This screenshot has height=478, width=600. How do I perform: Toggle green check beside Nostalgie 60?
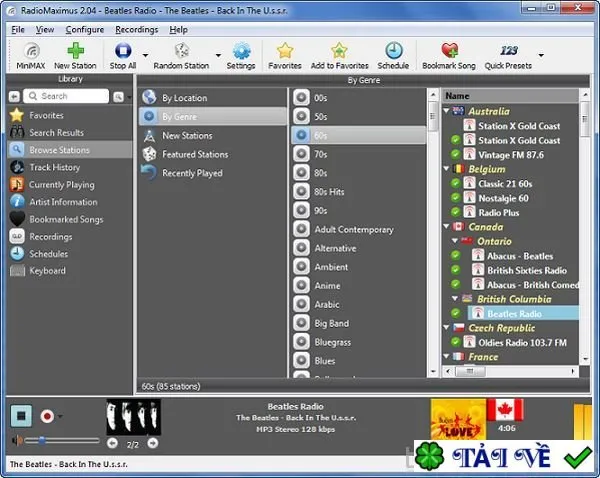pyautogui.click(x=455, y=198)
